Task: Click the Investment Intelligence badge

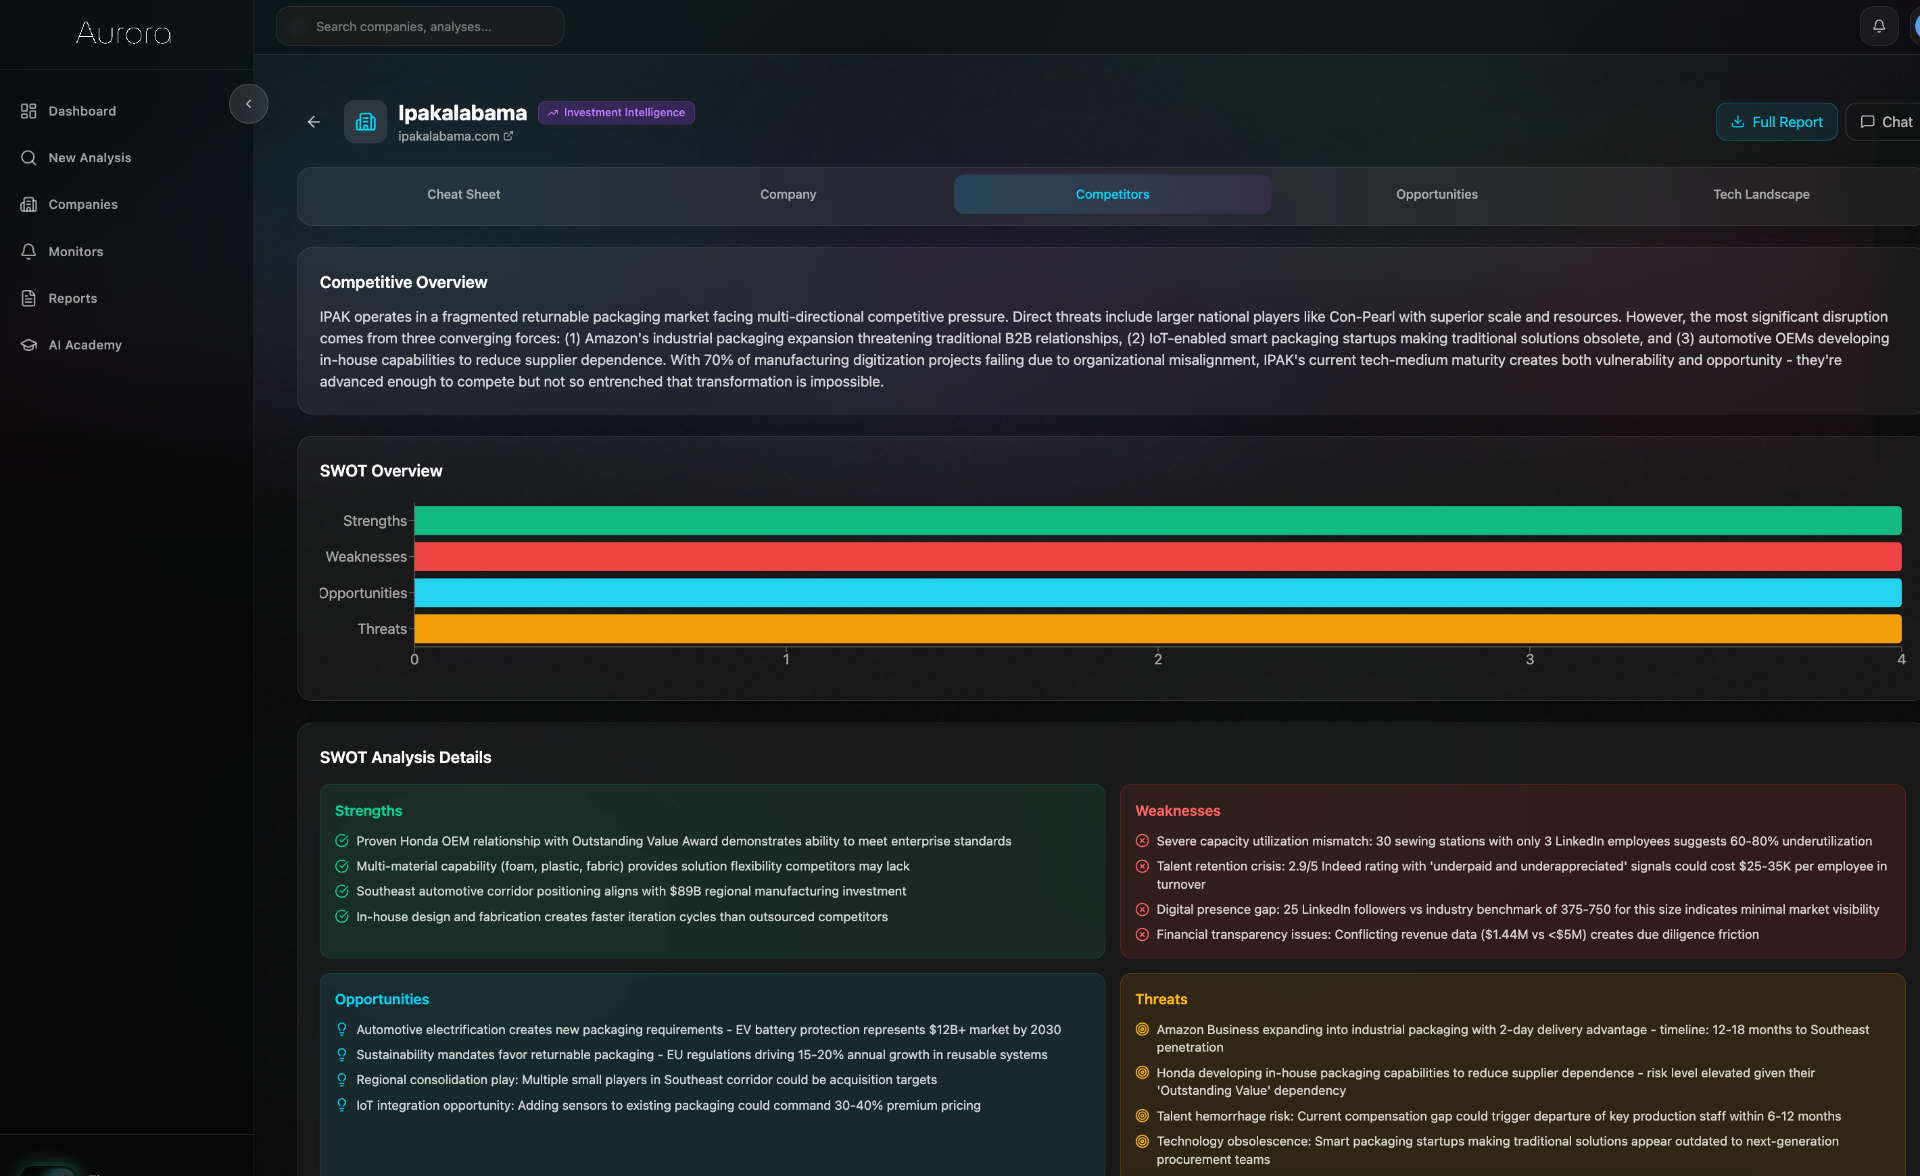Action: pos(616,113)
